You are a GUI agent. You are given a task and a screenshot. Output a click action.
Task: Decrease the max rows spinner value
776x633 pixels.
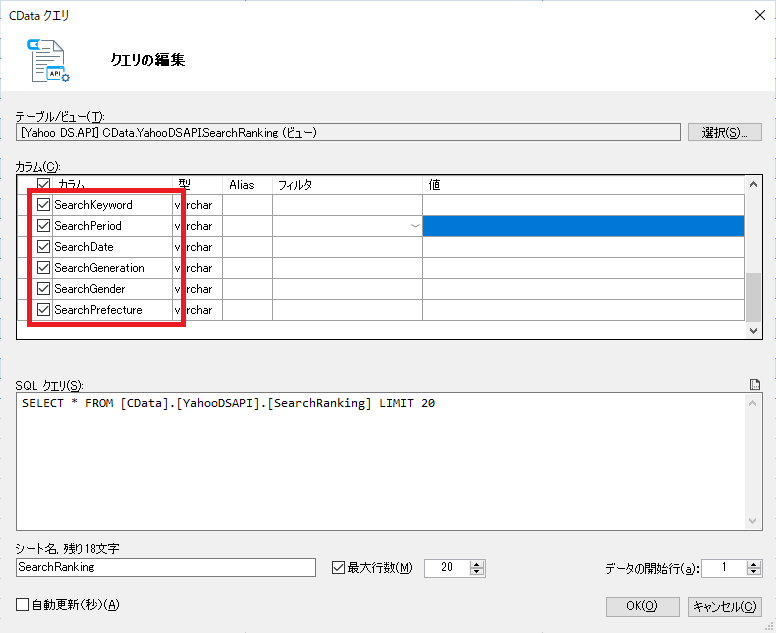tap(477, 572)
